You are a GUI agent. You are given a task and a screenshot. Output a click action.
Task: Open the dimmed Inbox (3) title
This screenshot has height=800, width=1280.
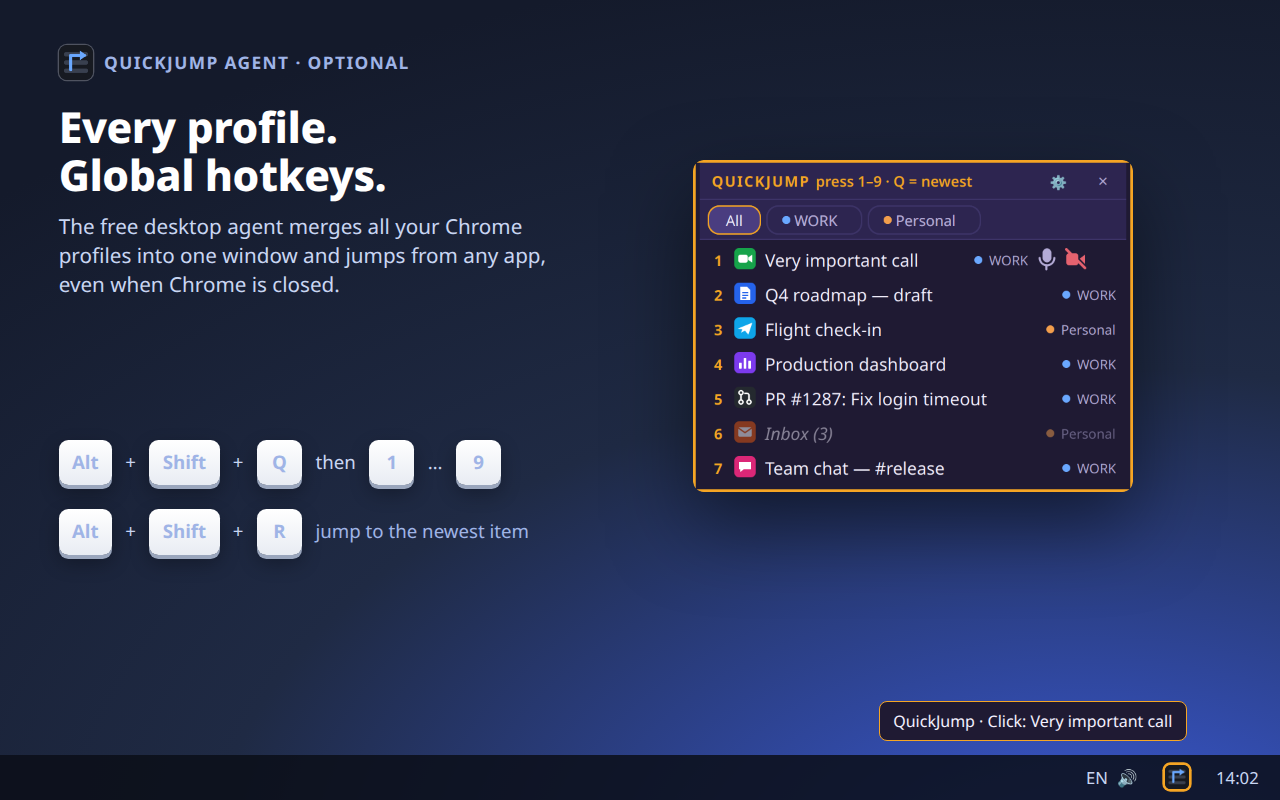(x=799, y=434)
